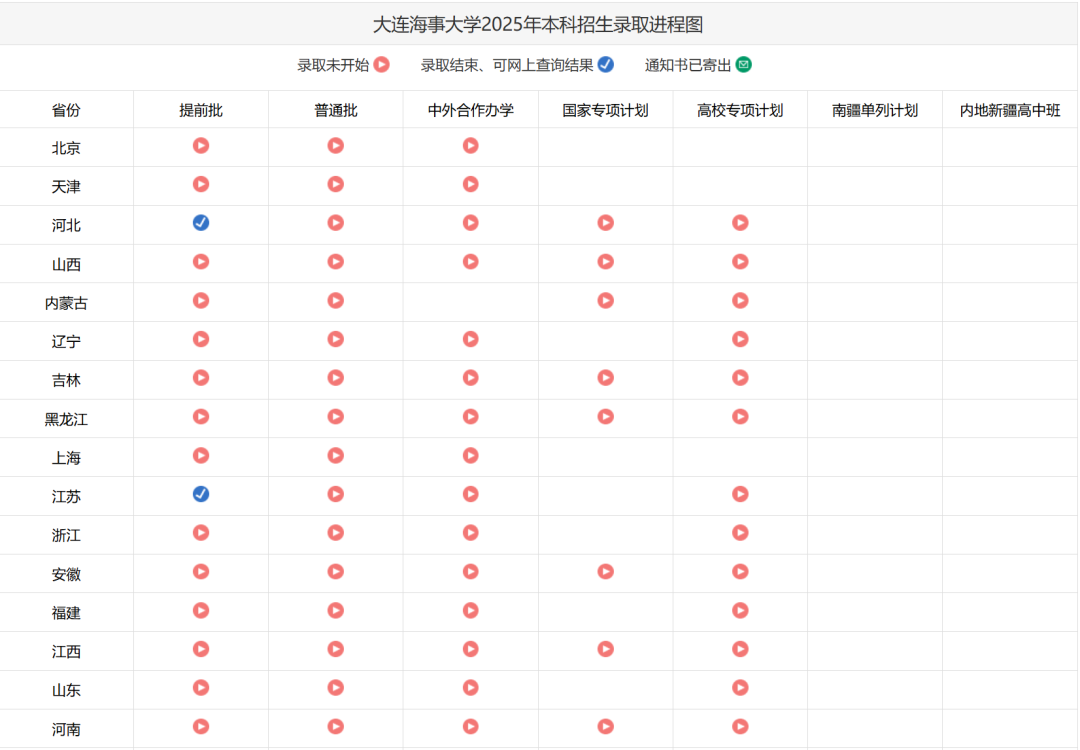
Task: Click 河北 row's blue check under 提前批
Action: 200,223
